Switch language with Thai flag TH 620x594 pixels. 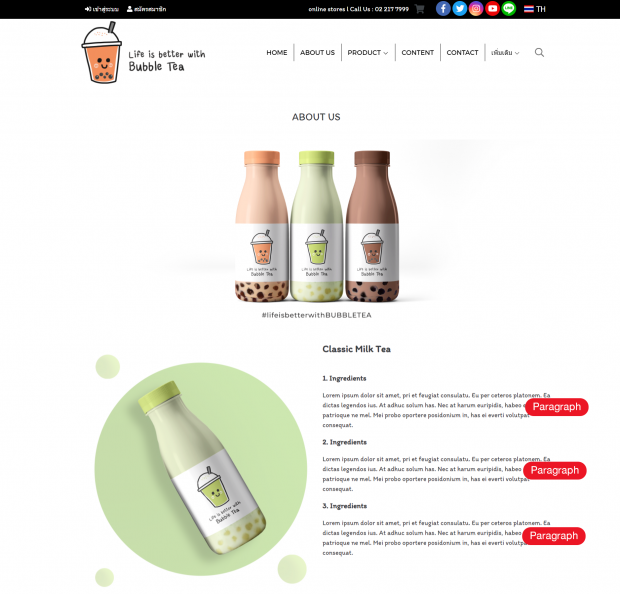click(535, 9)
